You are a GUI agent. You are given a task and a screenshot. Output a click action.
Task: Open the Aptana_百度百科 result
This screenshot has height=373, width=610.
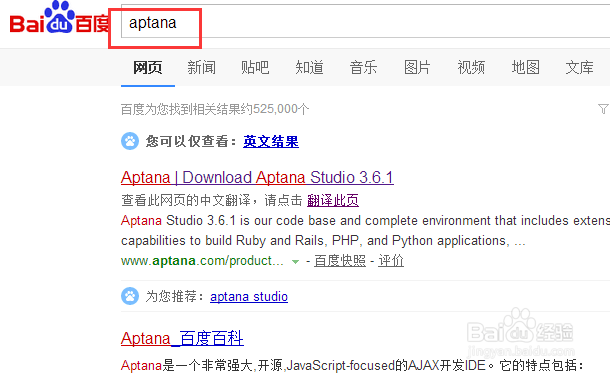click(x=182, y=338)
